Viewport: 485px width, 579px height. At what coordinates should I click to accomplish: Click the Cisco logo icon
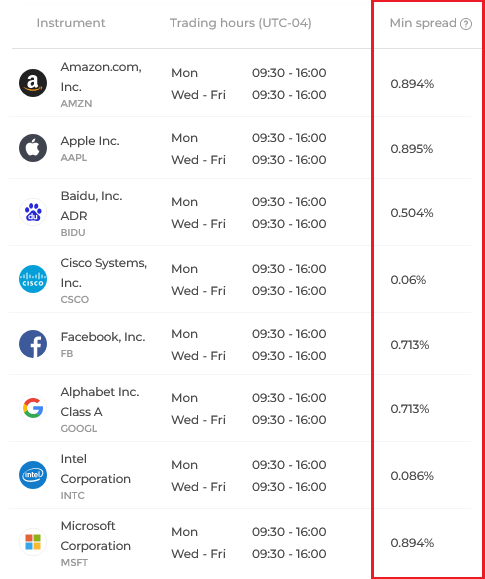click(33, 279)
